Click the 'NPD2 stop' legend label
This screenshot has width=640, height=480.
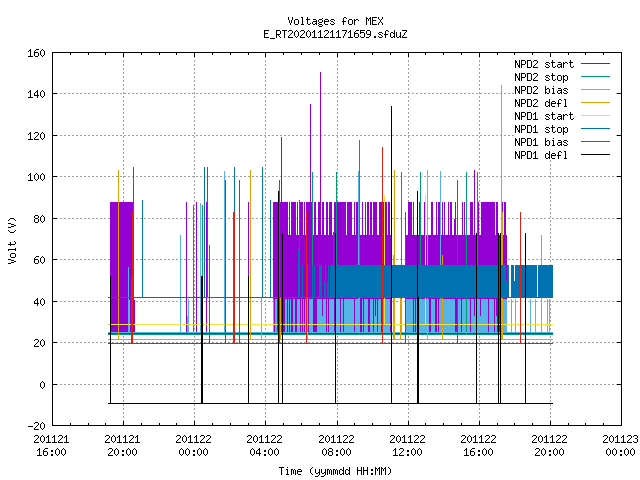[x=541, y=77]
